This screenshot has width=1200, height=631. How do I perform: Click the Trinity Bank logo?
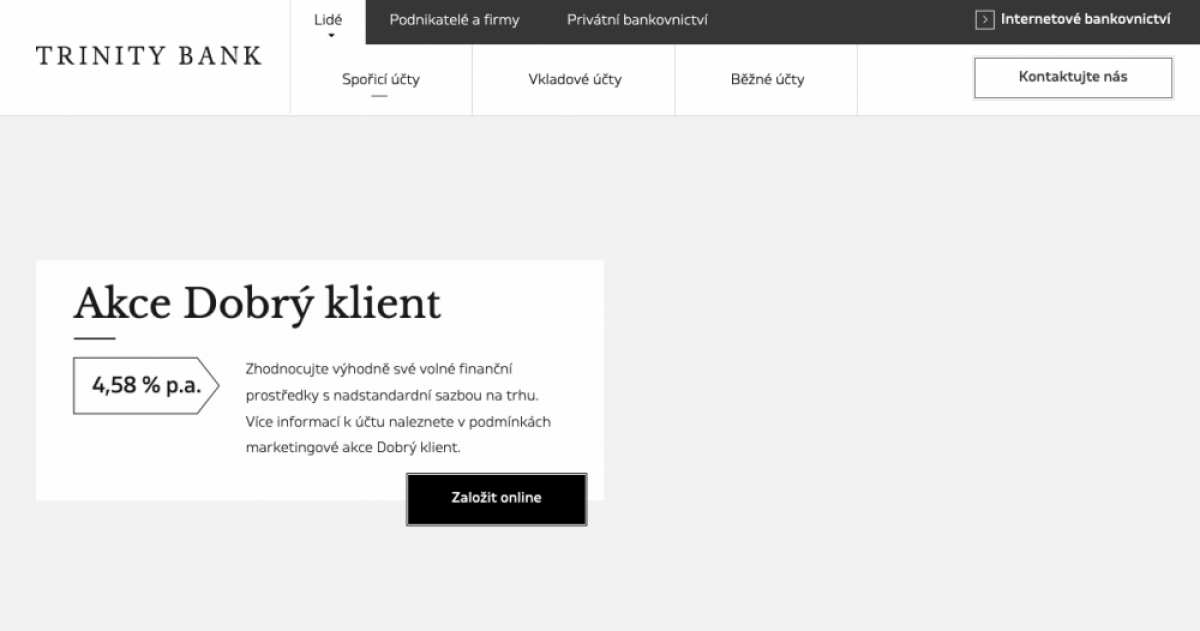pyautogui.click(x=148, y=56)
